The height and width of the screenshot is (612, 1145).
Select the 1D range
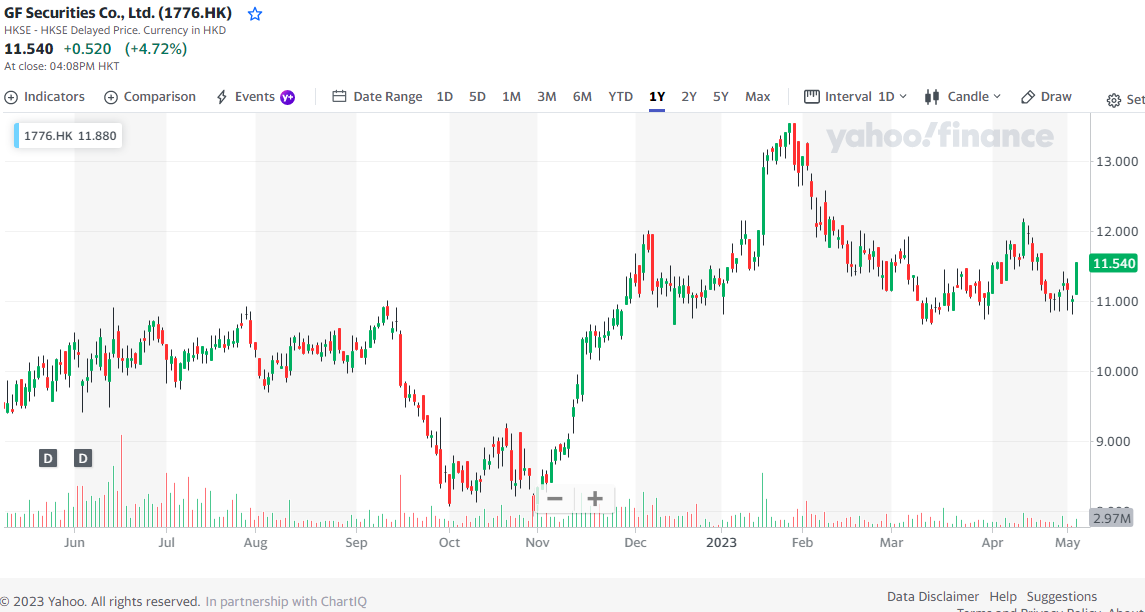pos(445,96)
